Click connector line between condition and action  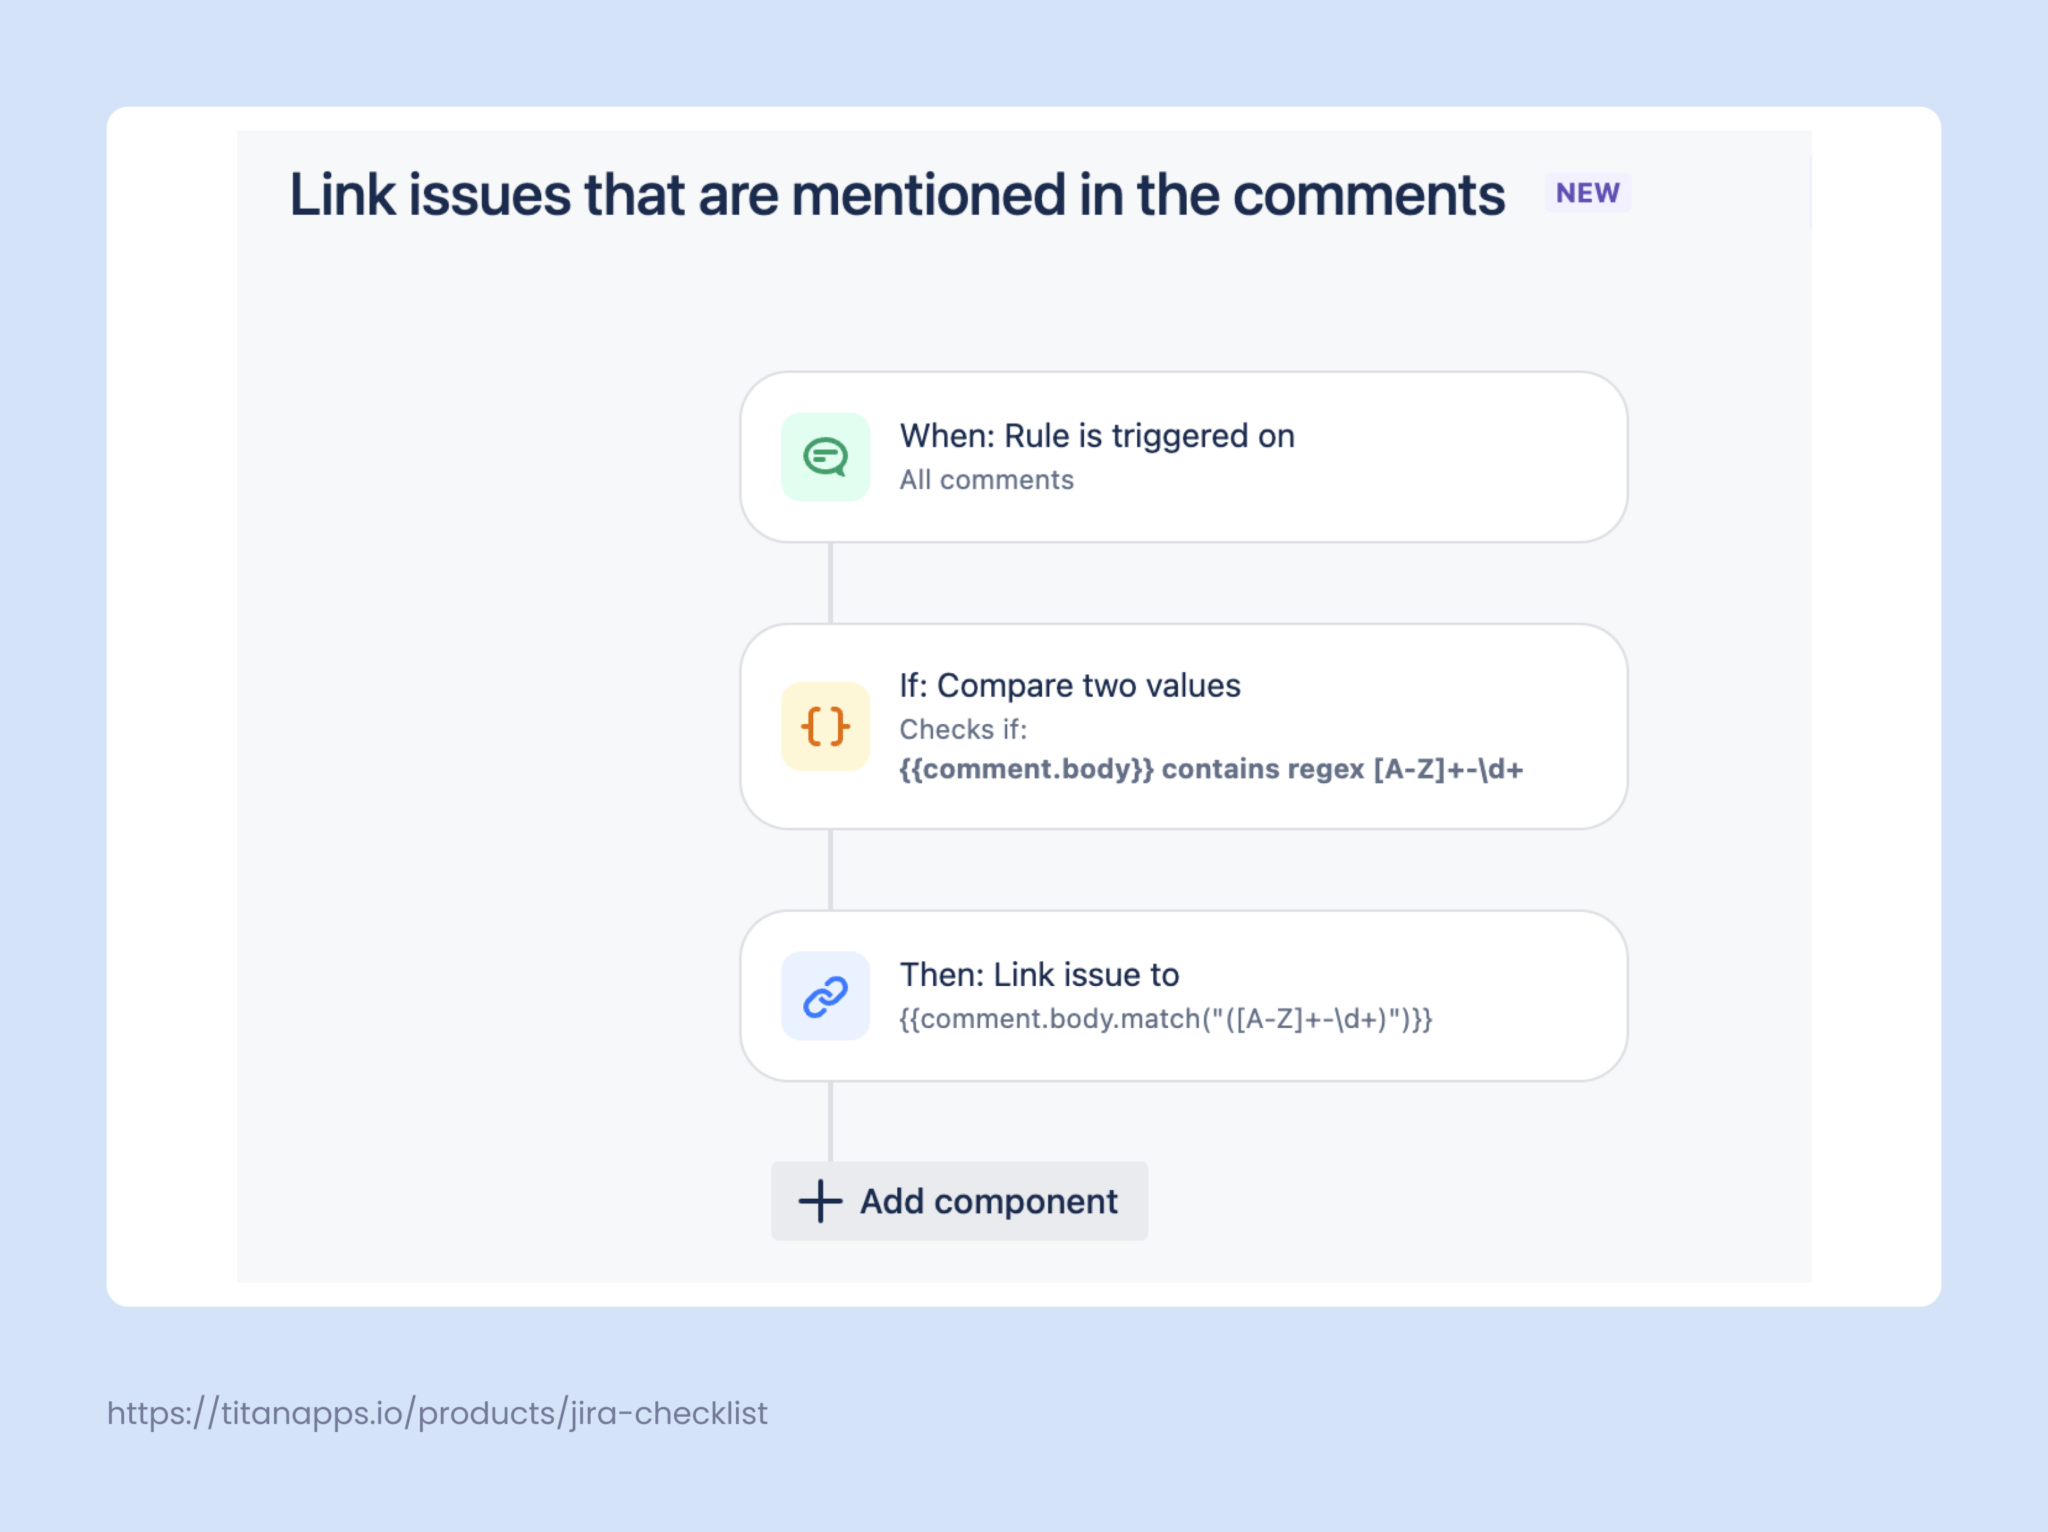click(830, 869)
